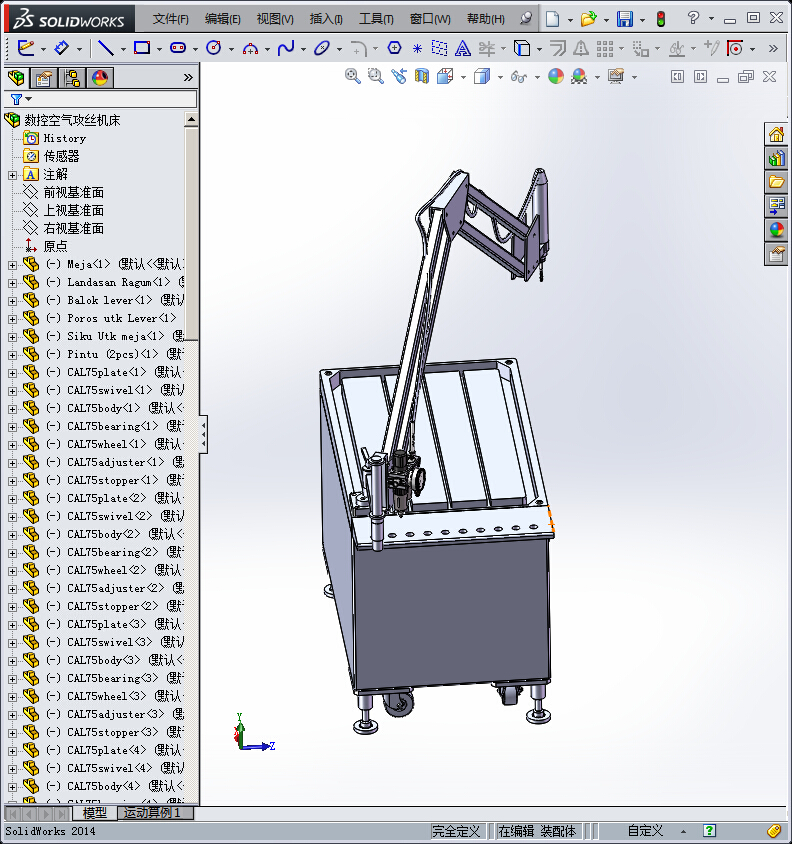
Task: Expand the panel tabs chevron
Action: point(188,78)
